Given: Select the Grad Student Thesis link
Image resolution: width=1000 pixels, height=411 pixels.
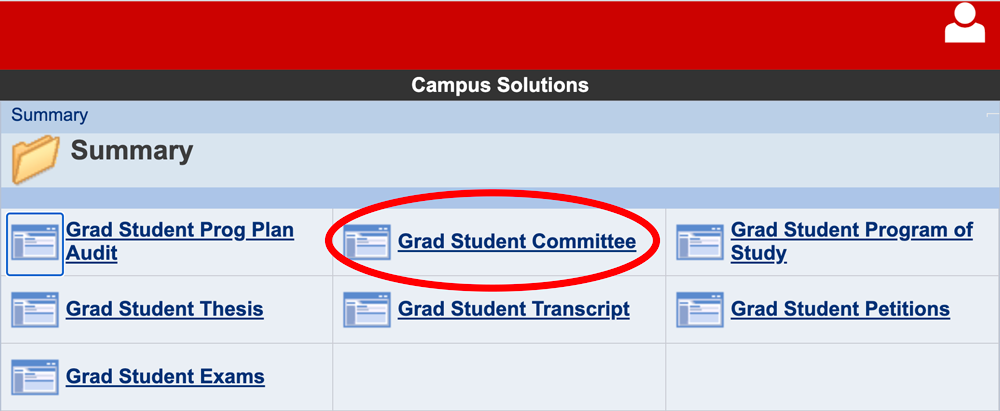Looking at the screenshot, I should click(x=165, y=310).
